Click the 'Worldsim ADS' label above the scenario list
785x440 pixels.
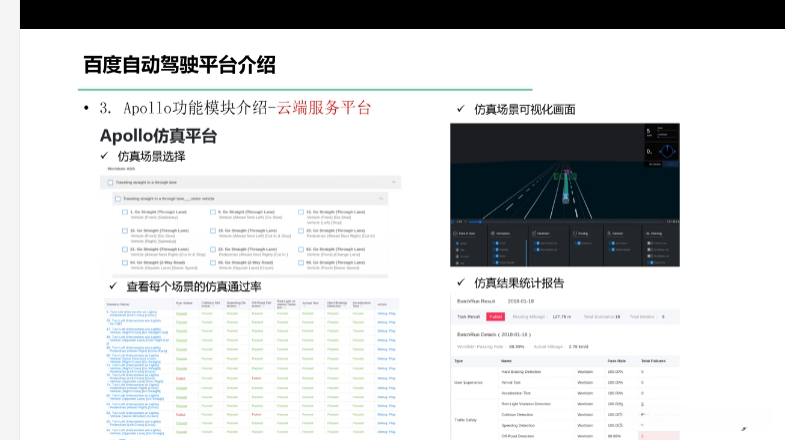coord(121,169)
